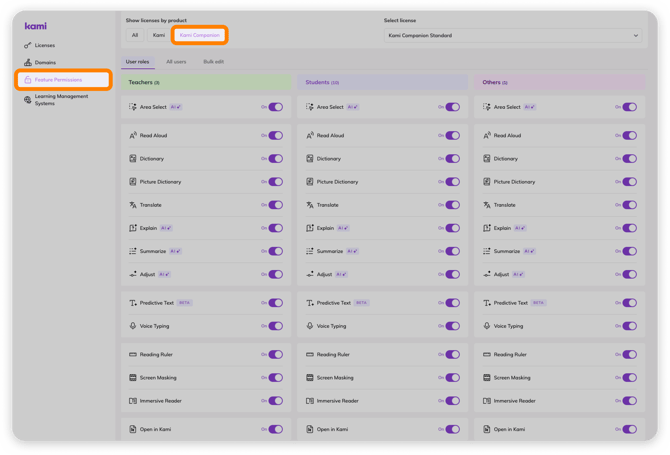Click Immersive Reader label in Teachers column

click(x=161, y=401)
